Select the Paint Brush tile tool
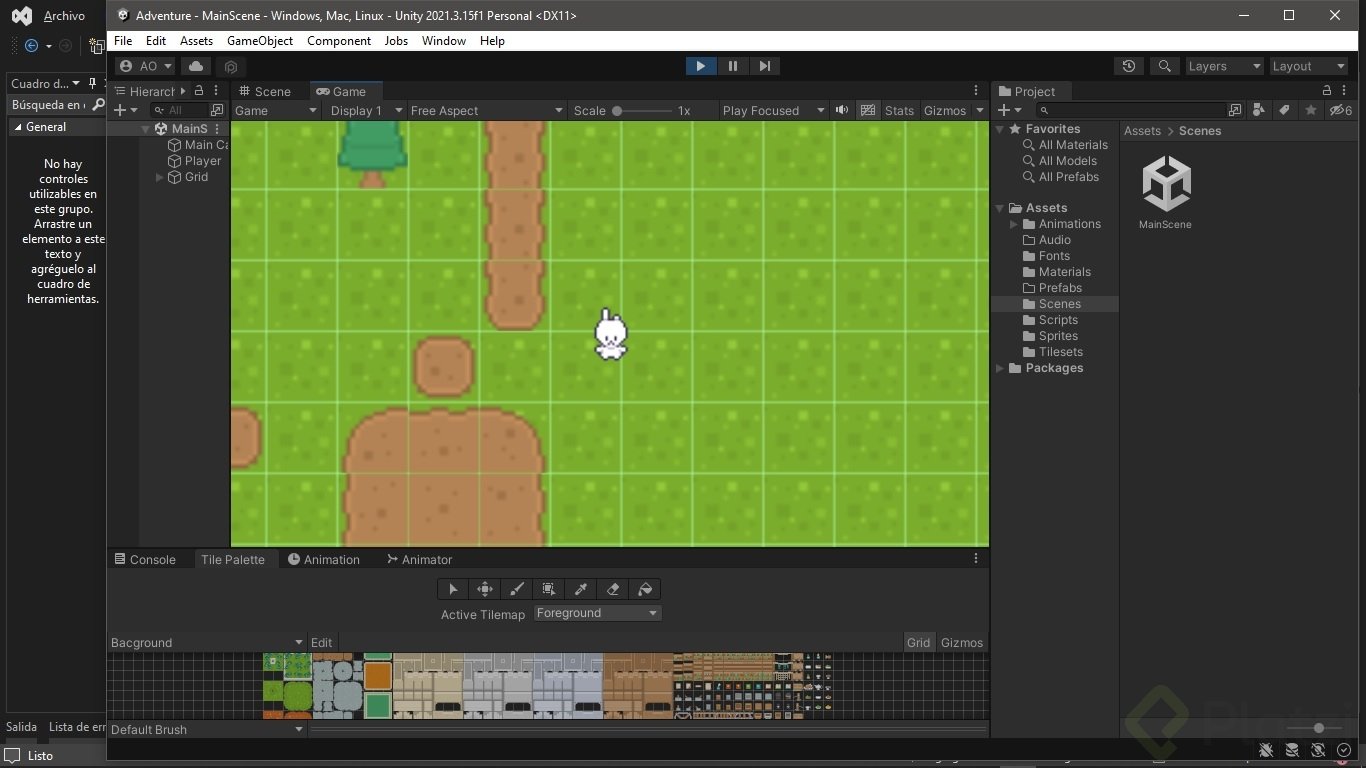 pos(517,589)
